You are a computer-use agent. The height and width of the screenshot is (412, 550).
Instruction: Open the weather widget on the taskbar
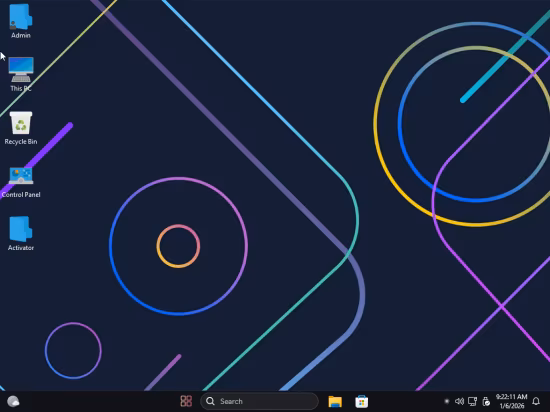coord(13,401)
